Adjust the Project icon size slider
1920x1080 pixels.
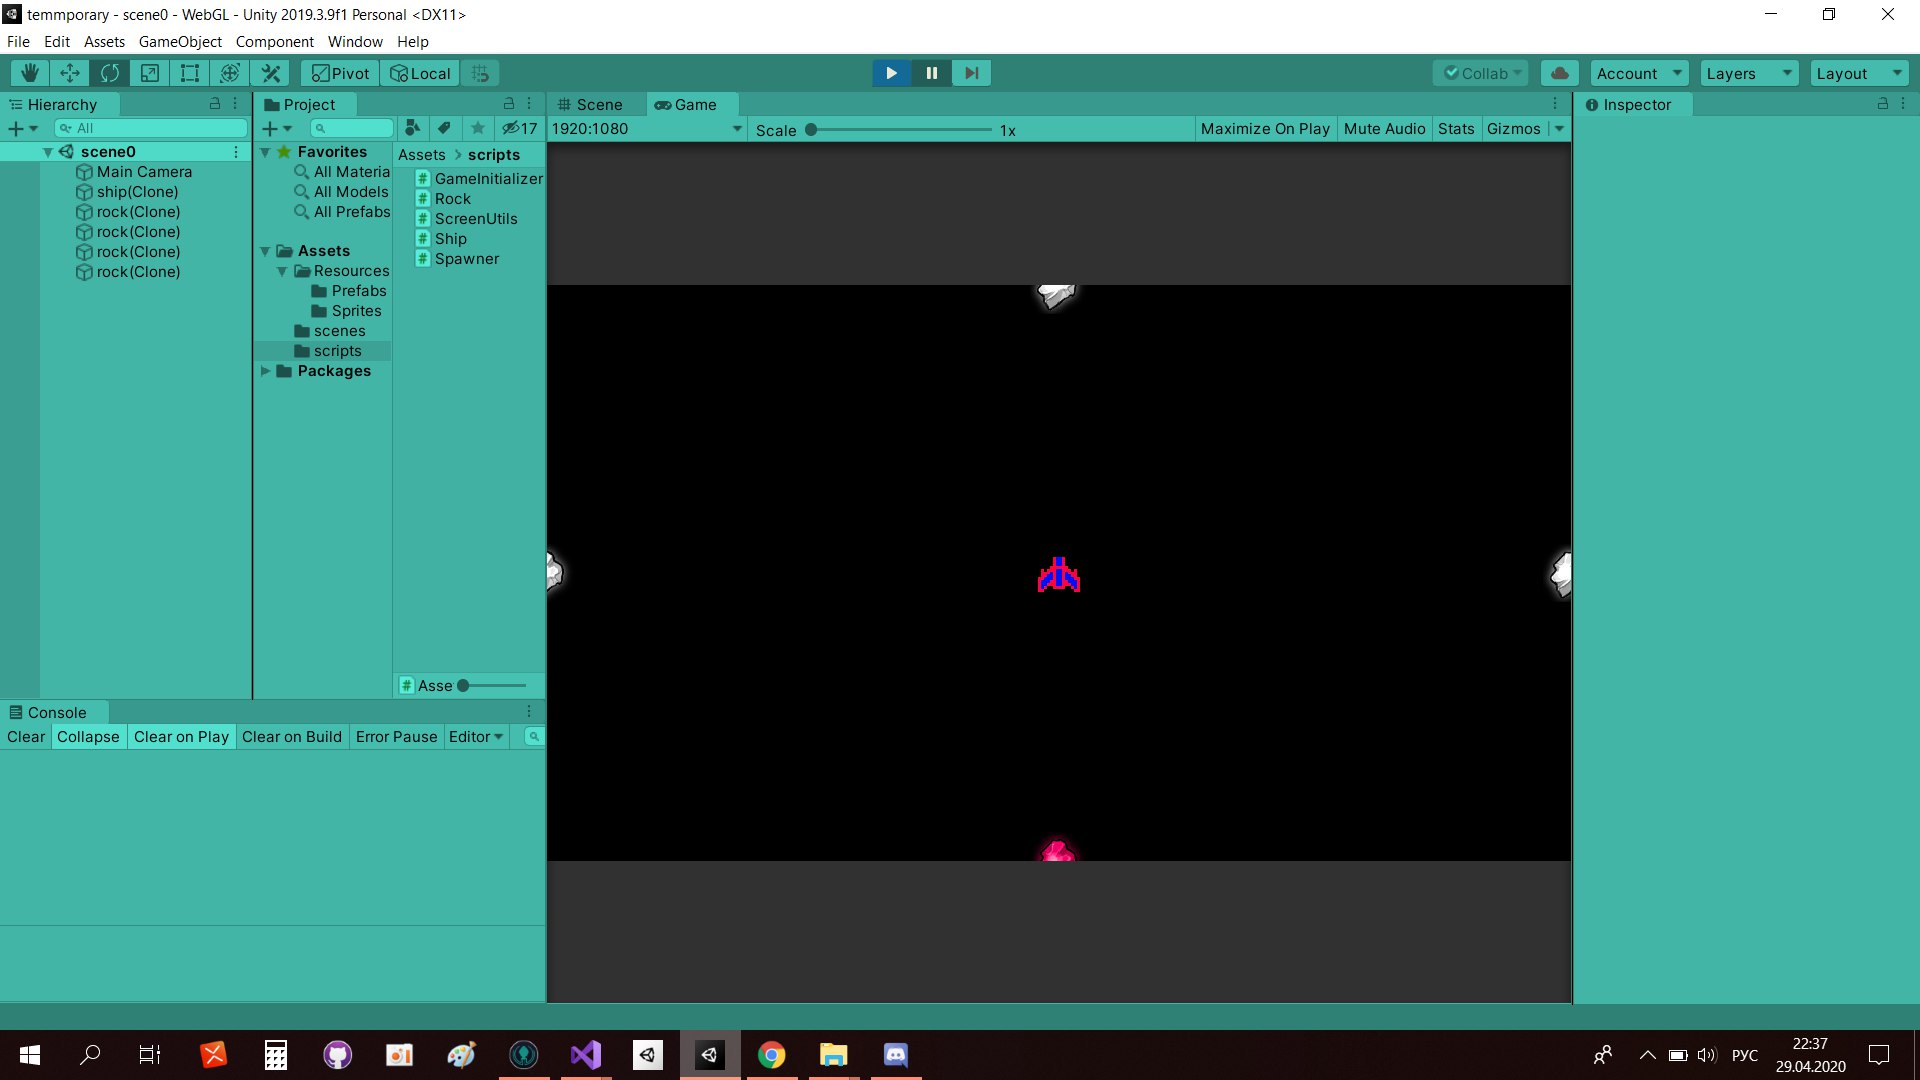pos(492,686)
